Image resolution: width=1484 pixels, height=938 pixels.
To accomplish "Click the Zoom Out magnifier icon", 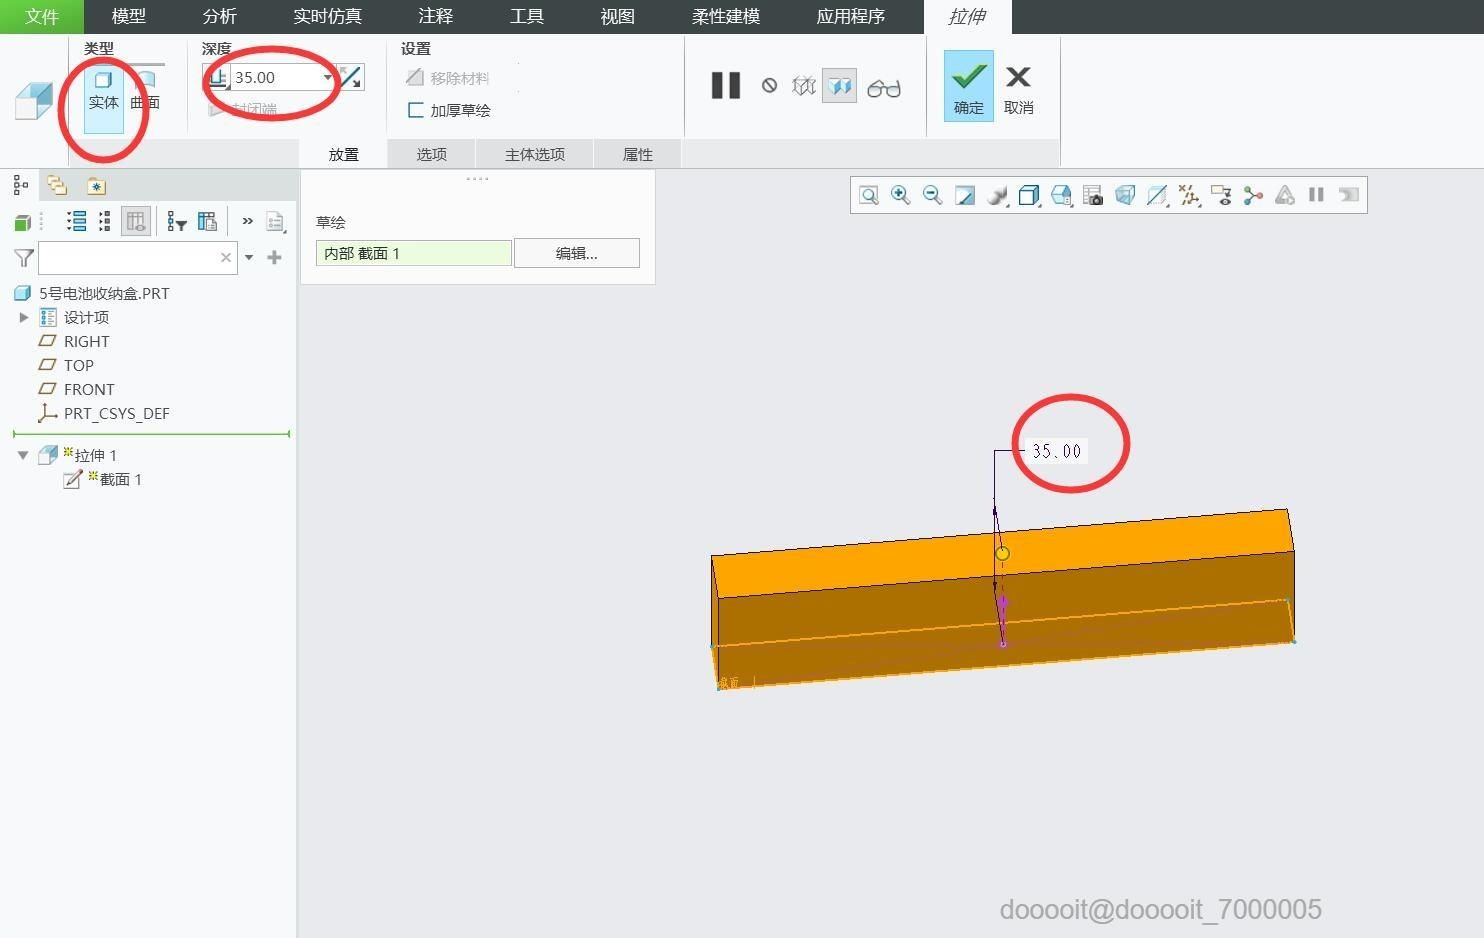I will click(x=932, y=195).
